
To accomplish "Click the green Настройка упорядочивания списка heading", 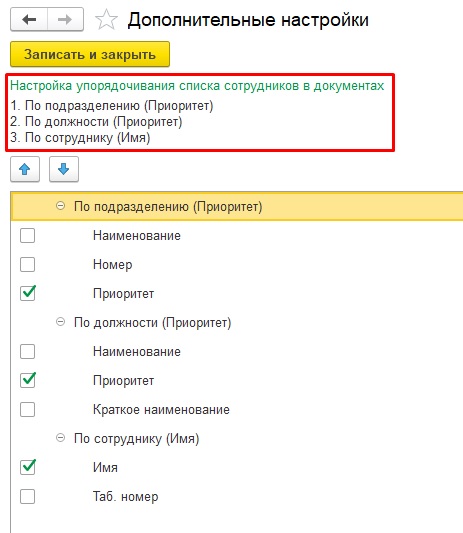I will click(x=197, y=86).
